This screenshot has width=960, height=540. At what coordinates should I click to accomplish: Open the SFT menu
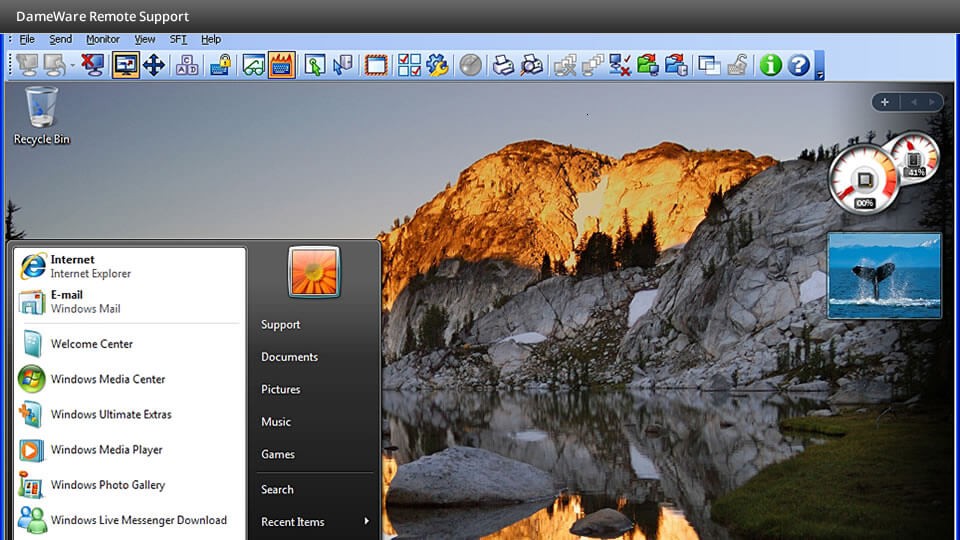pos(178,39)
